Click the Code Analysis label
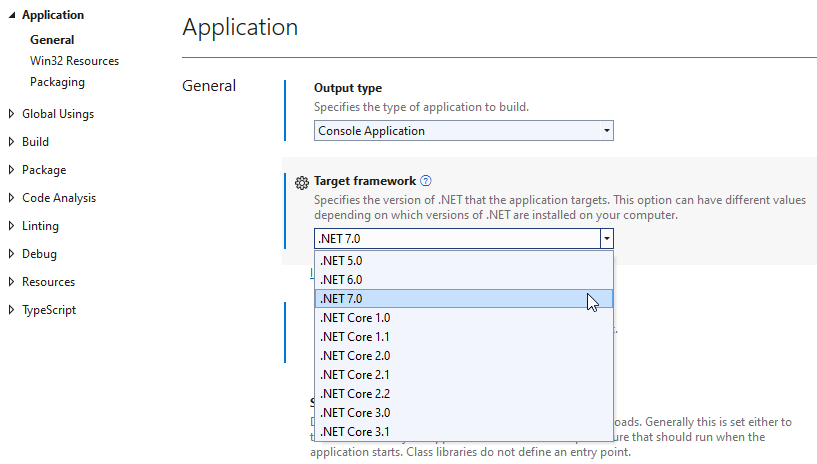This screenshot has width=817, height=464. coord(59,198)
